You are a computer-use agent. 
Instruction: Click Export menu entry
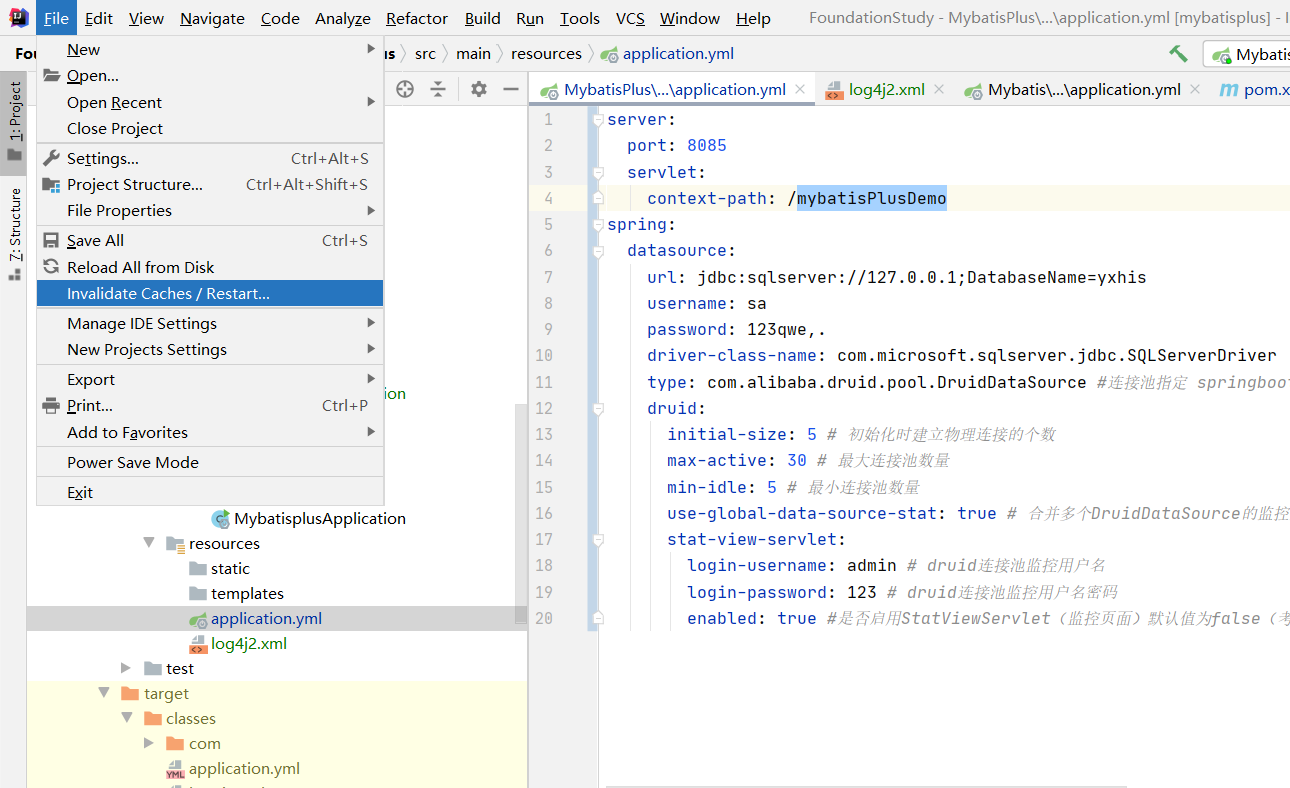(x=210, y=379)
